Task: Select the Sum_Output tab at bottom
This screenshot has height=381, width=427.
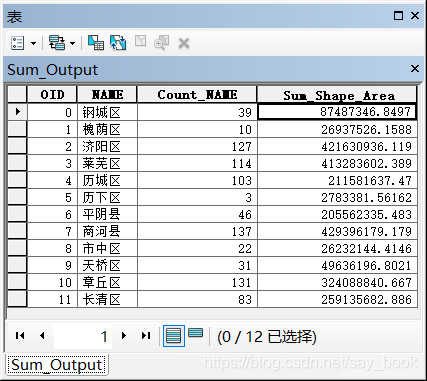Action: (x=56, y=365)
